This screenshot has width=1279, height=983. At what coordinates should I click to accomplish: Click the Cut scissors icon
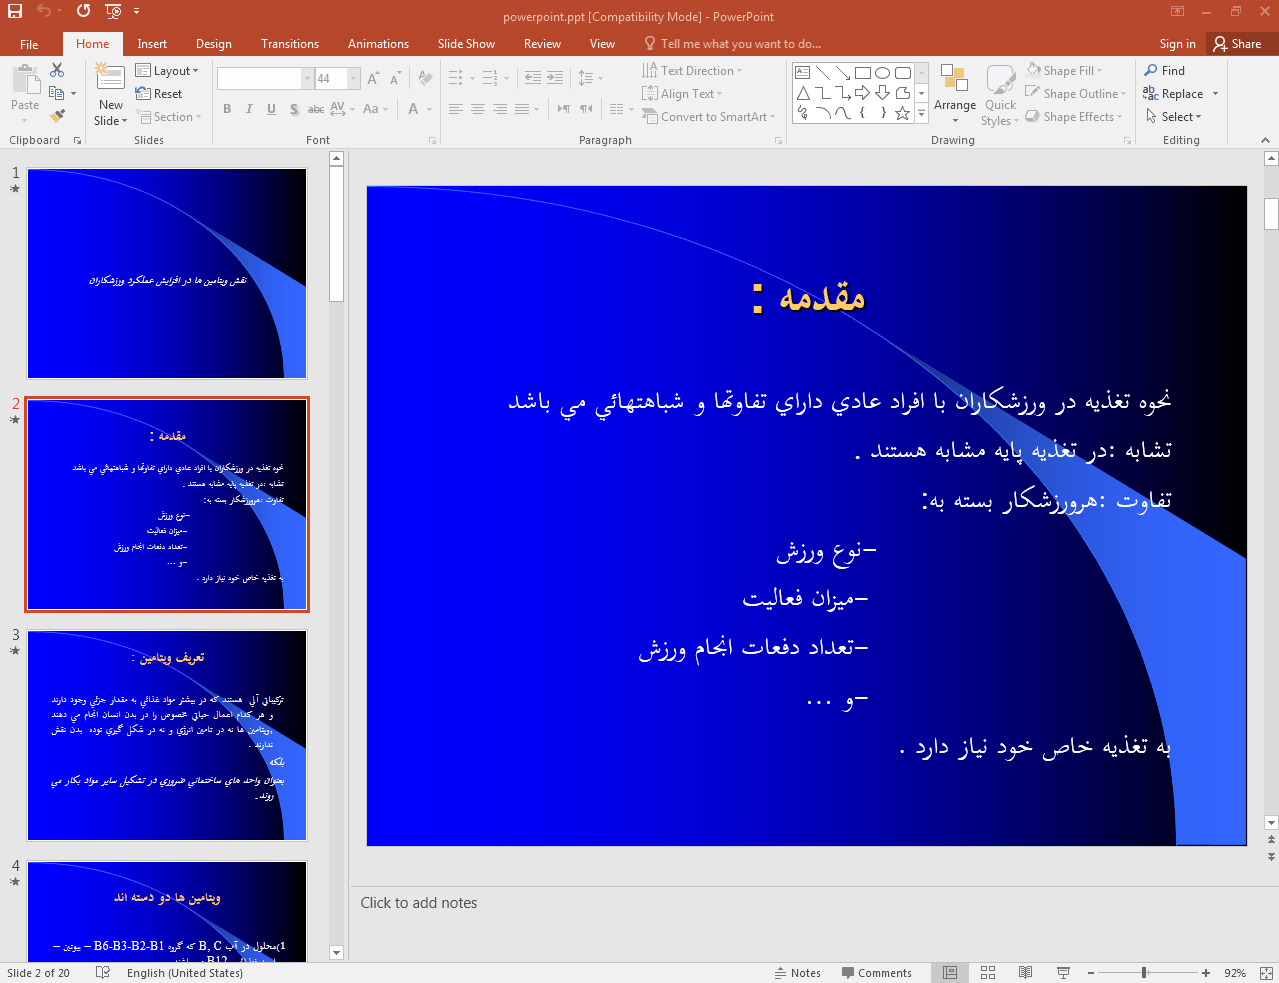(x=57, y=70)
